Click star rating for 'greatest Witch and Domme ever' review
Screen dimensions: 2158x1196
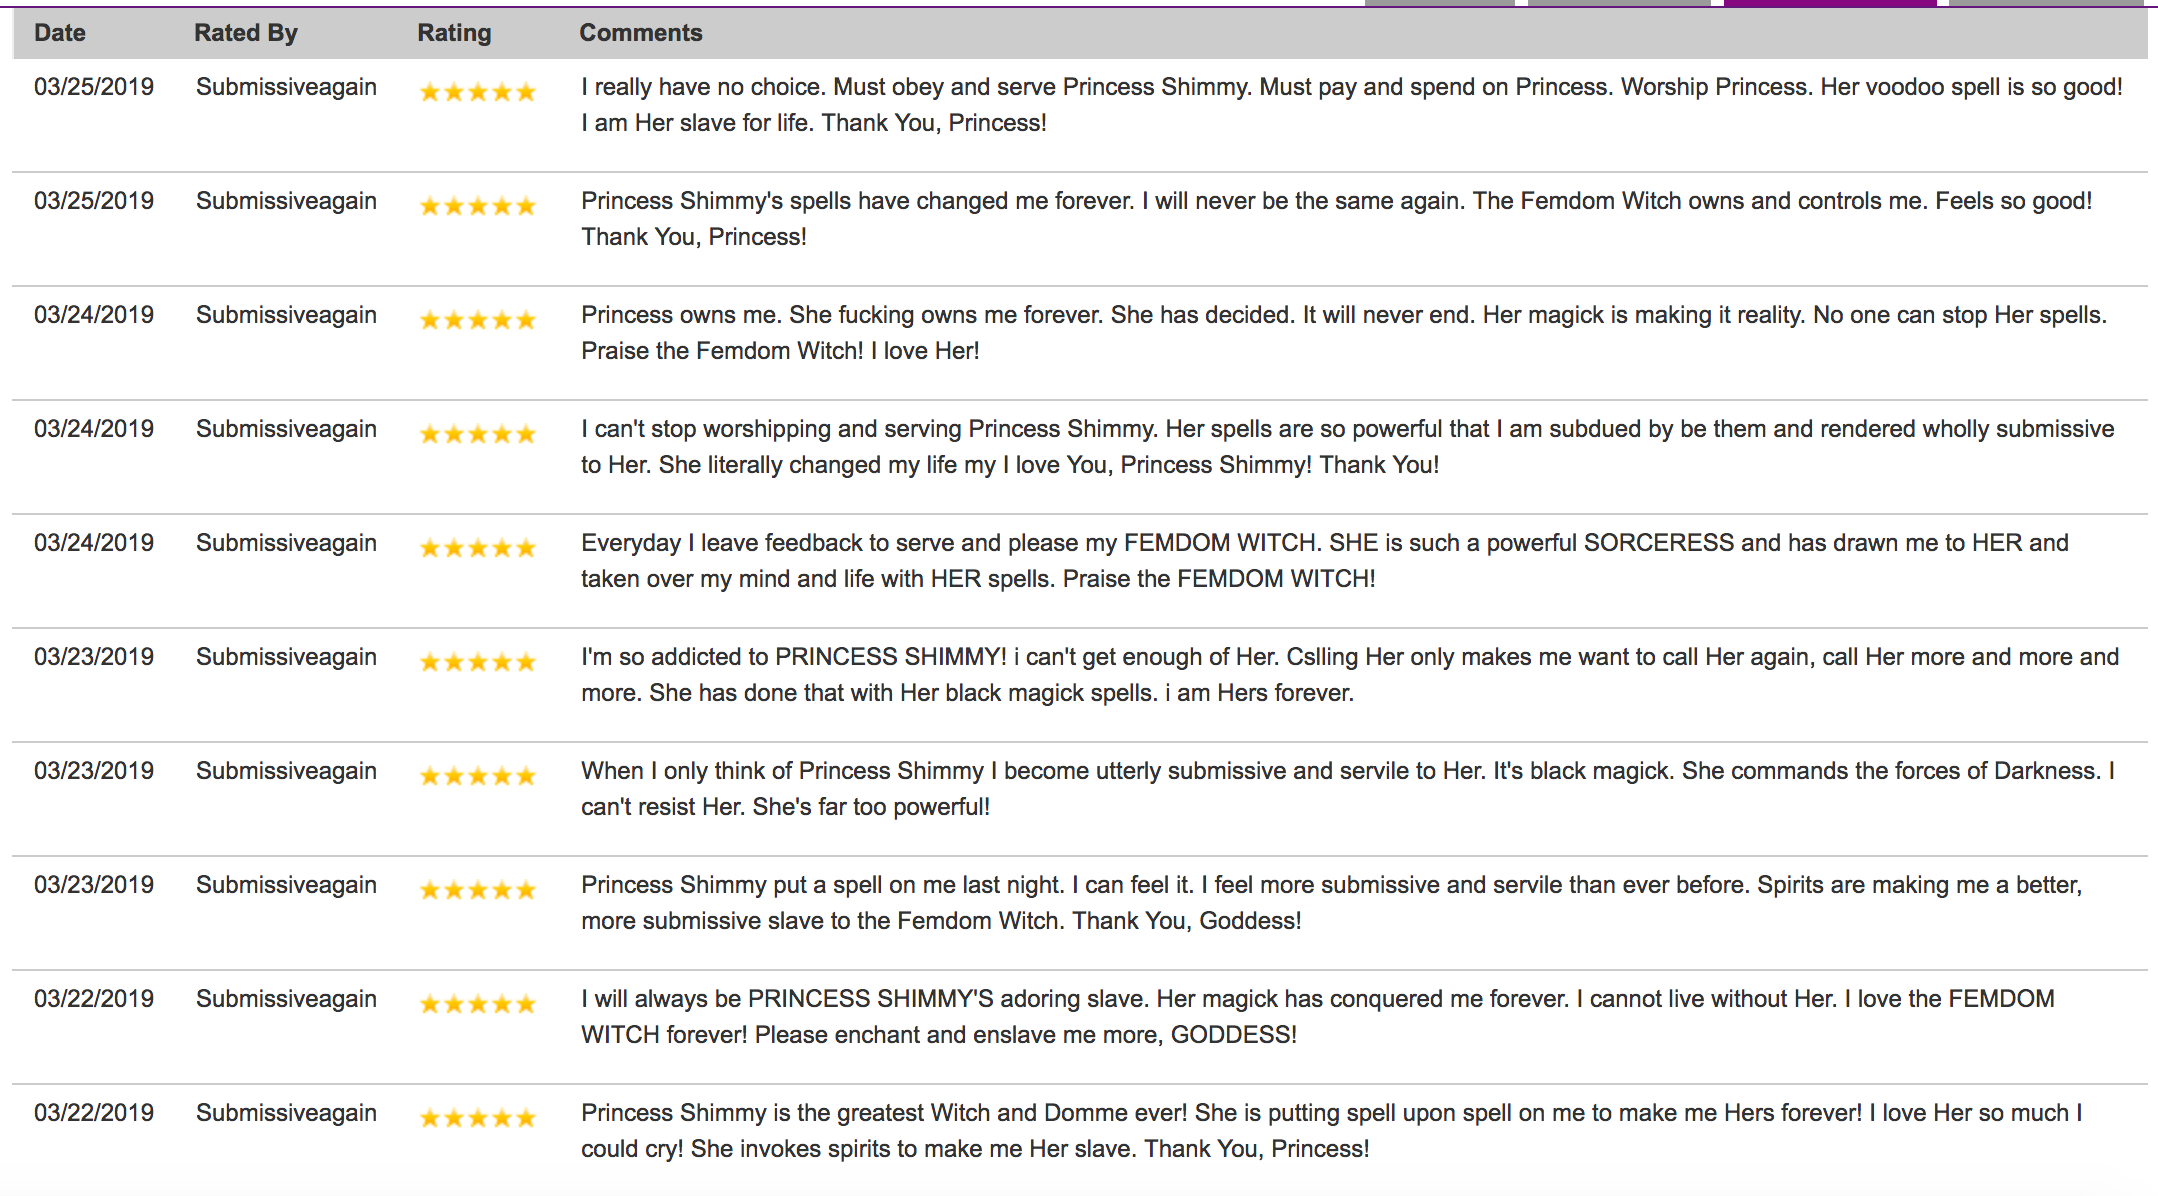click(x=478, y=1119)
